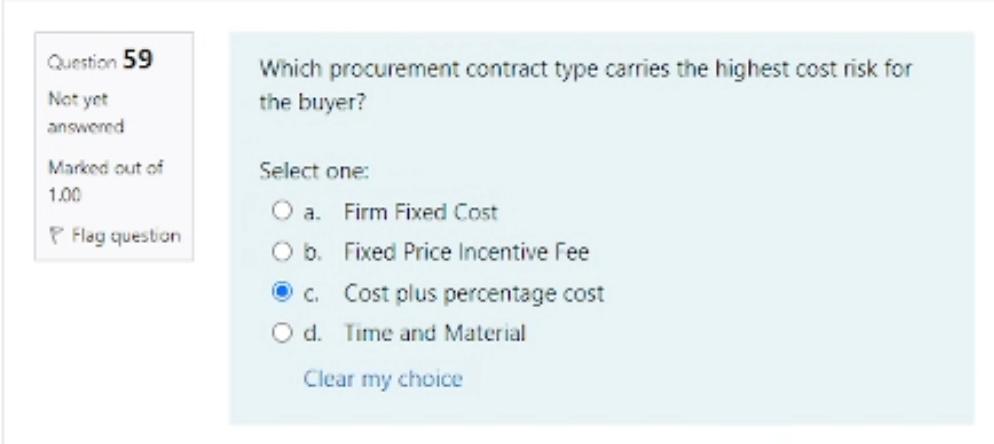Screen dimensions: 994x444
Task: Select radio button for option b
Action: click(x=281, y=254)
